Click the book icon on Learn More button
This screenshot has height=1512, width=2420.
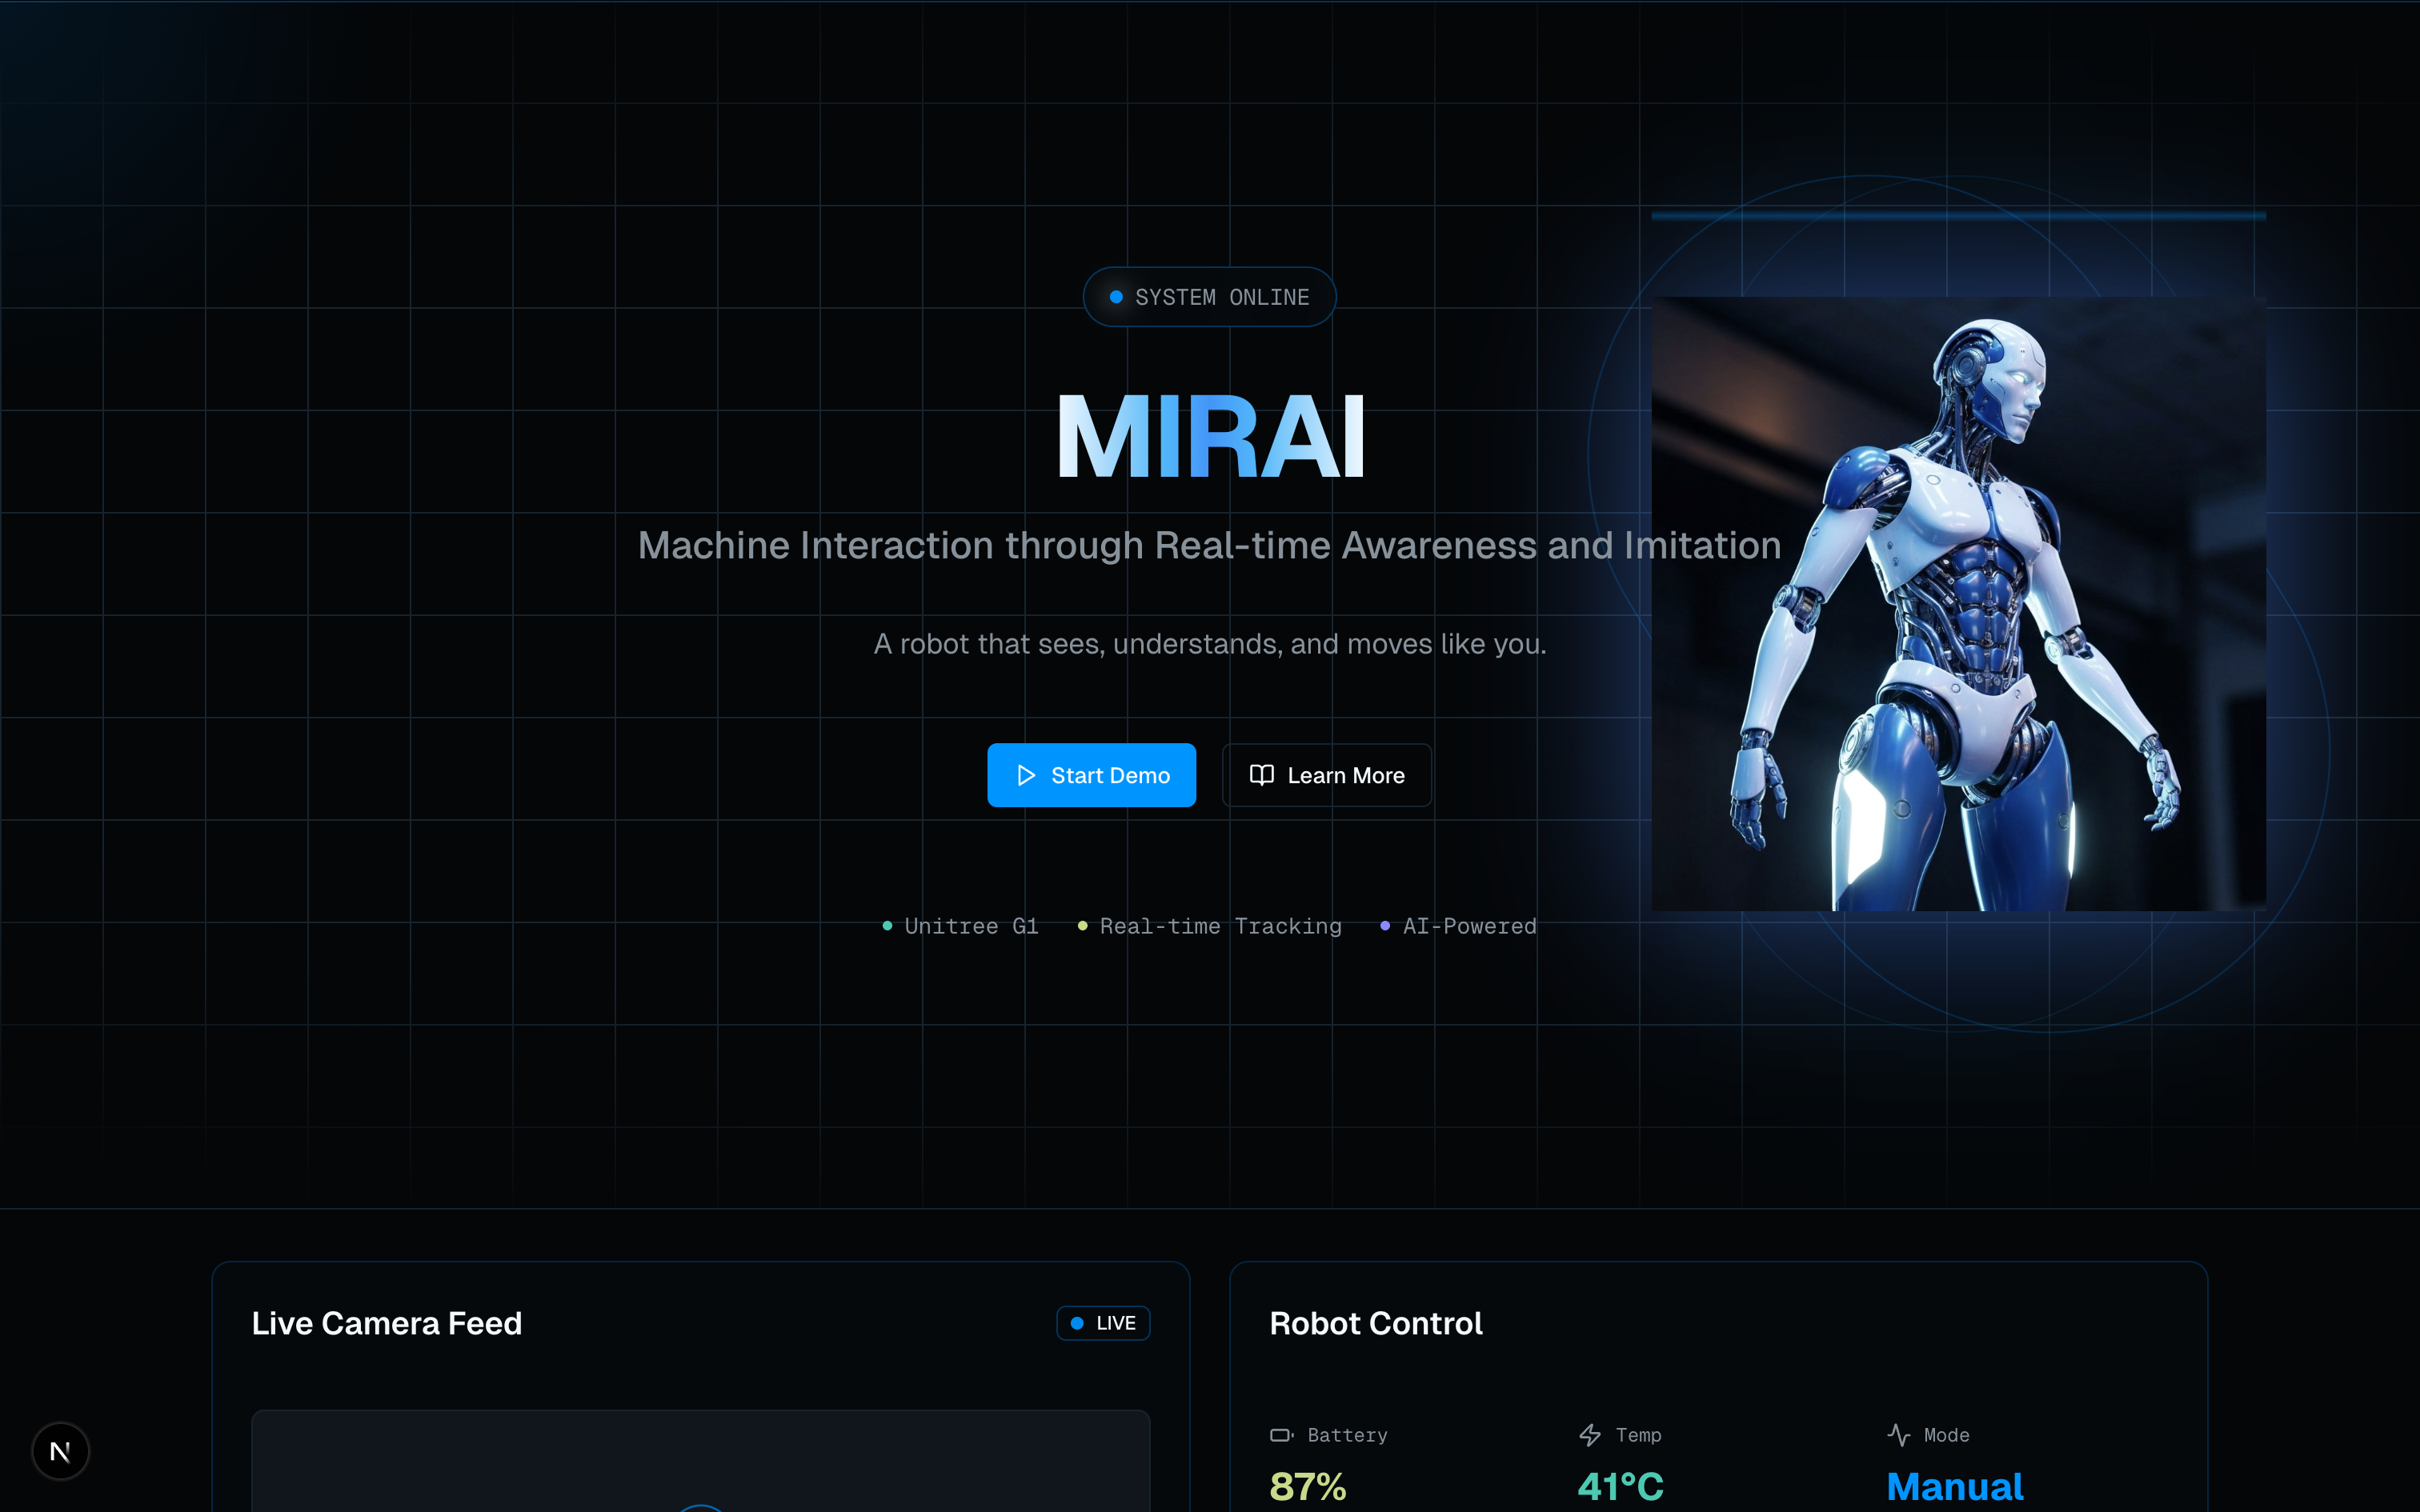pos(1262,775)
